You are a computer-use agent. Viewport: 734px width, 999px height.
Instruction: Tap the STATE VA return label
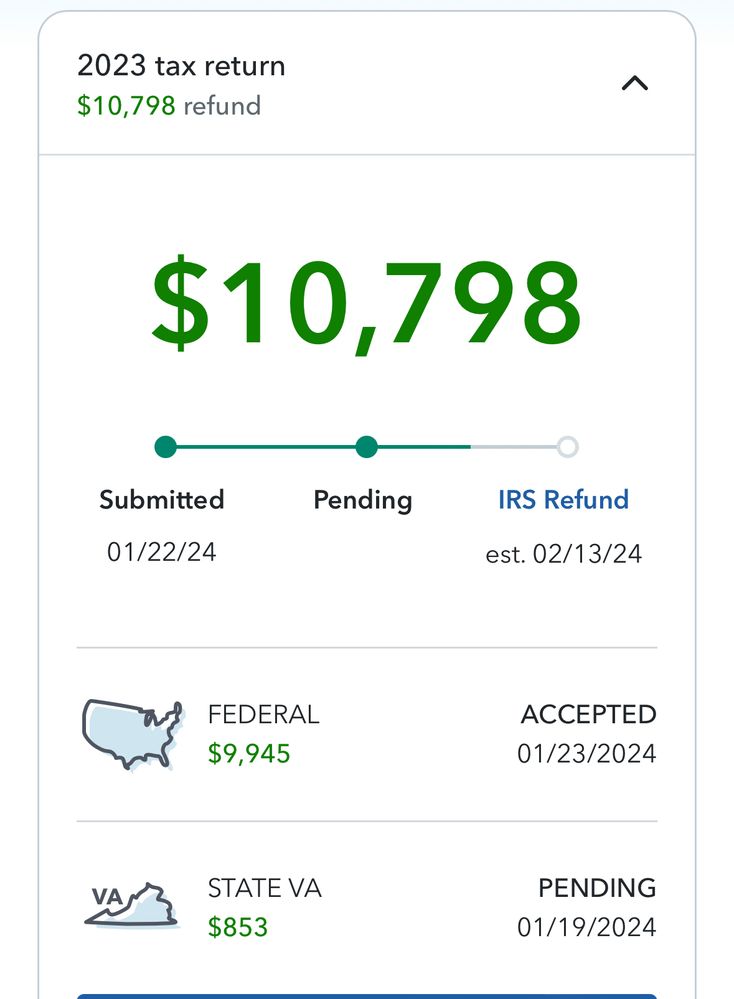click(264, 888)
